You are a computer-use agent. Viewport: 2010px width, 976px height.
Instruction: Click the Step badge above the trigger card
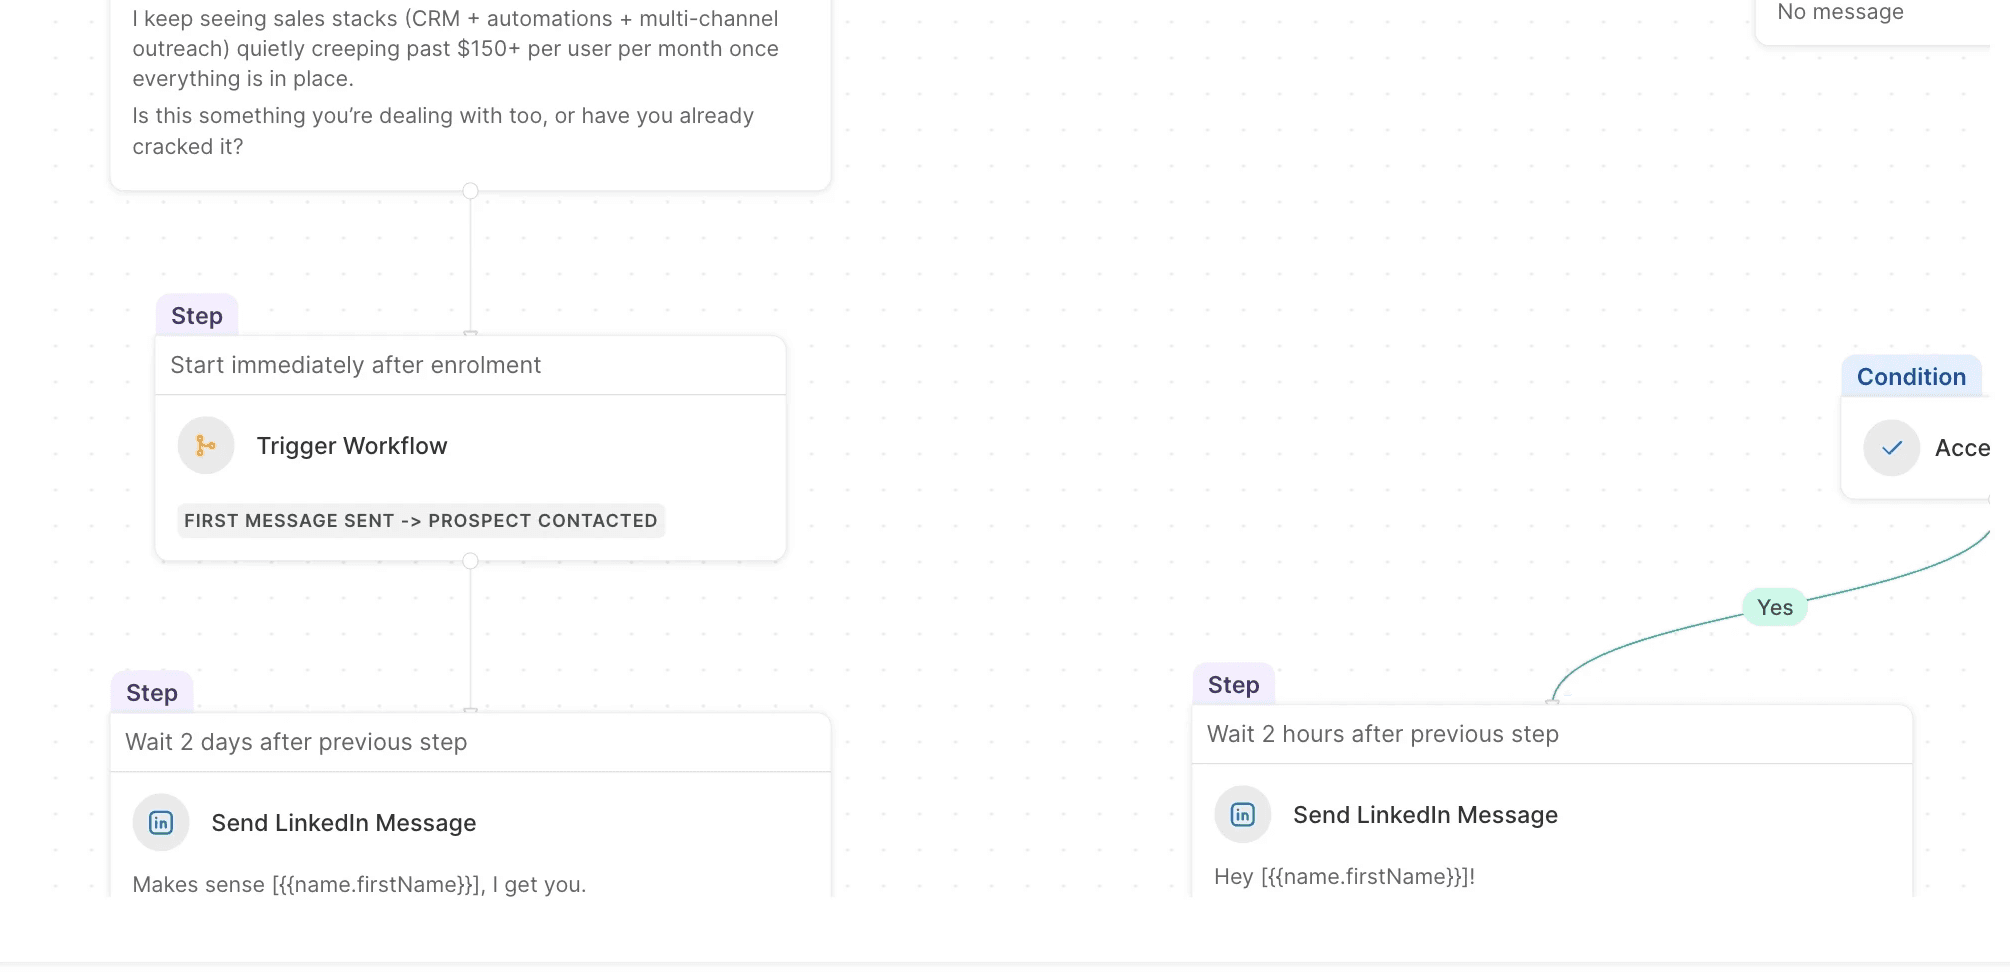pyautogui.click(x=196, y=315)
